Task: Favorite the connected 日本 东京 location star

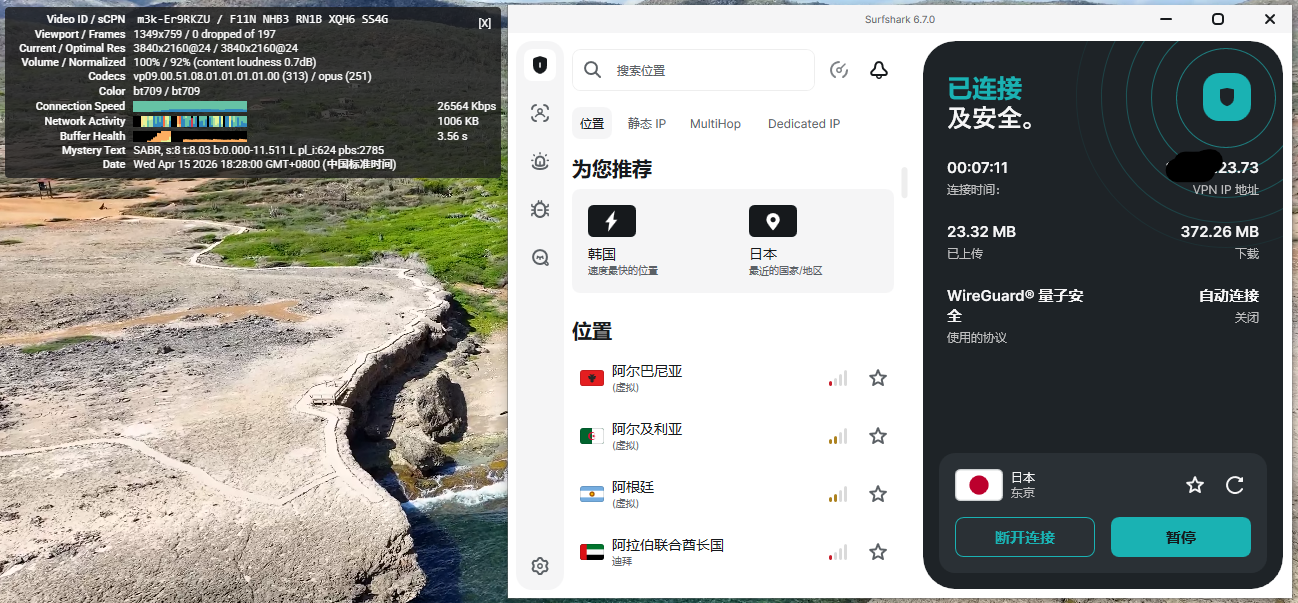Action: click(1195, 485)
